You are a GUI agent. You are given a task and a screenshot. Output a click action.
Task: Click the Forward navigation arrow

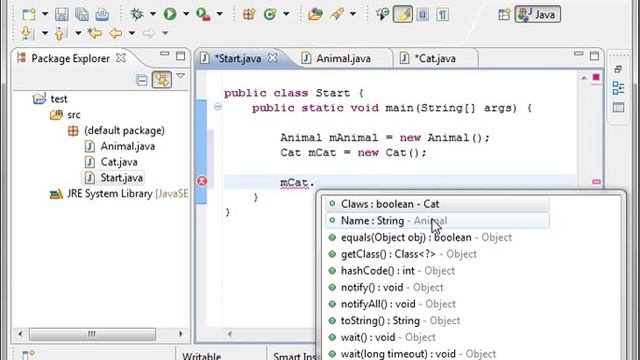click(x=149, y=33)
